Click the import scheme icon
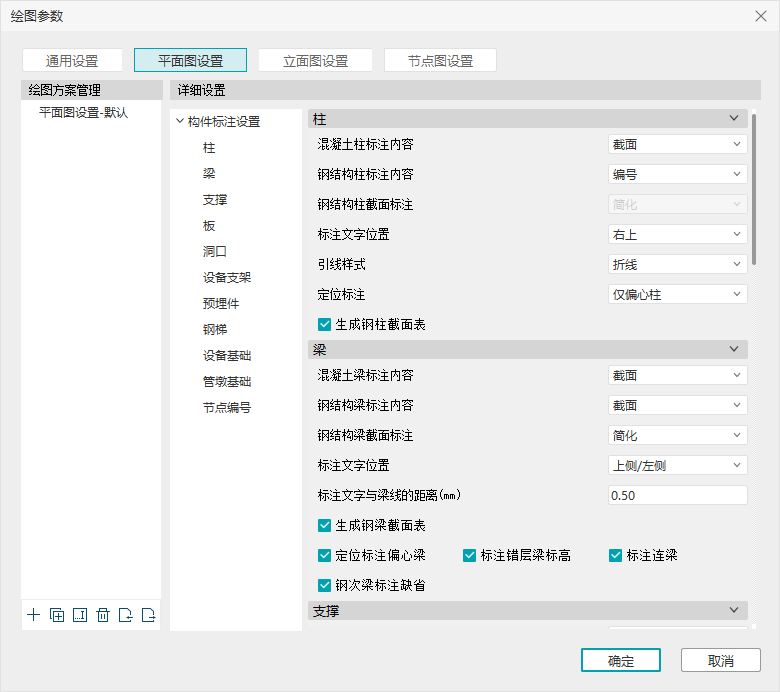780x692 pixels. point(126,615)
